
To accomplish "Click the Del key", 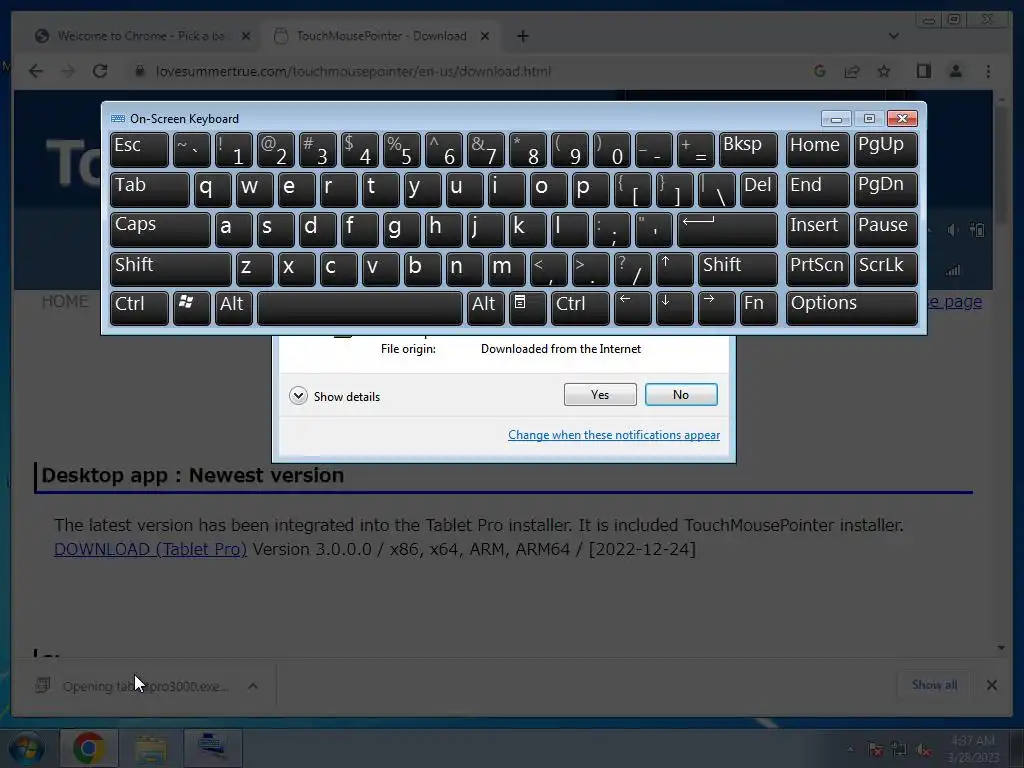I will [x=758, y=189].
